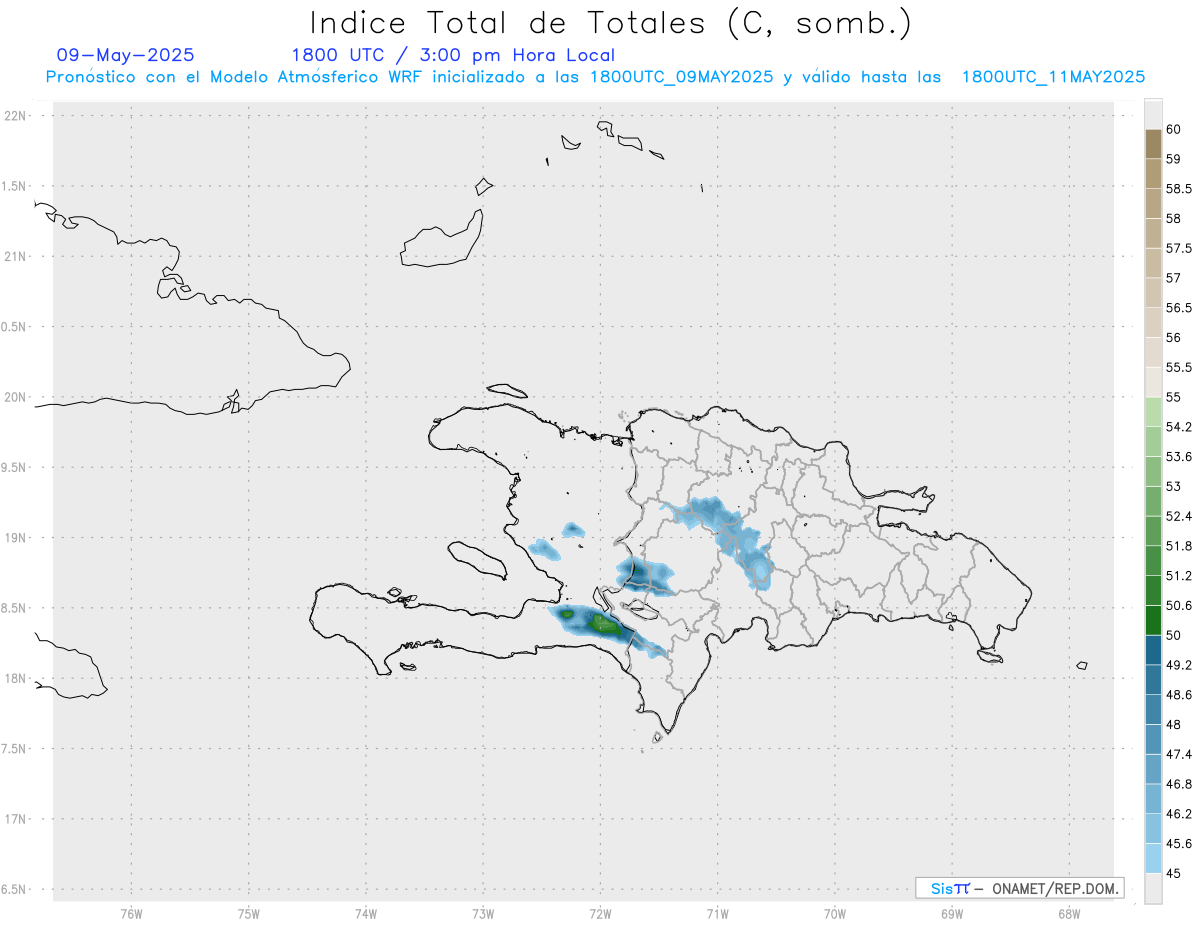Click the '72W' longitude label
Screen dimensions: 1200x927
[600, 914]
